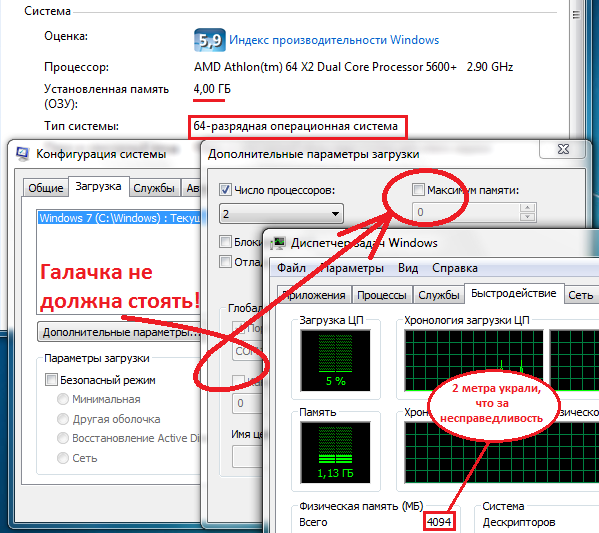This screenshot has height=533, width=599.
Task: Click the Всего label under physical memory
Action: pos(313,522)
